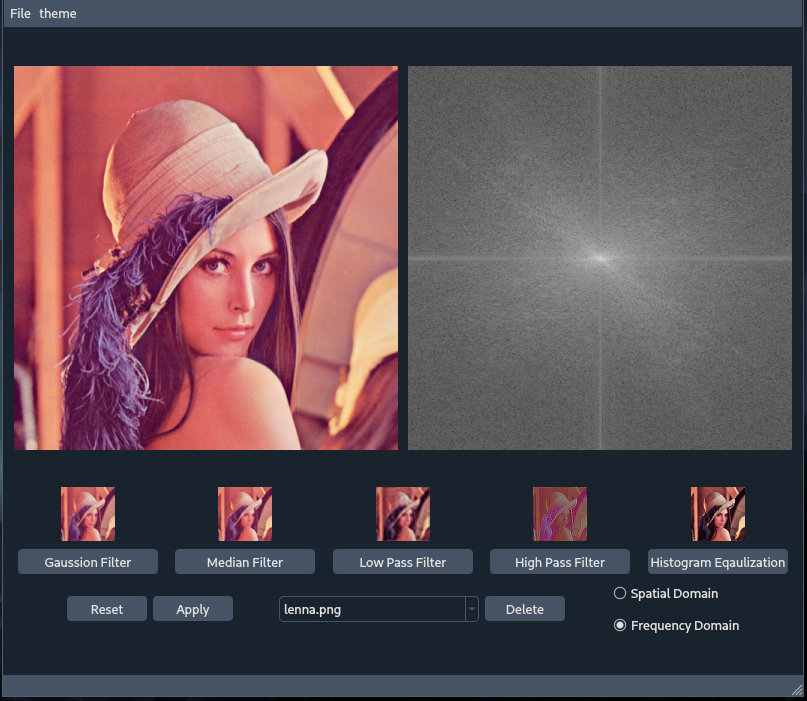The width and height of the screenshot is (807, 701).
Task: Click the Low Pass filter preview thumbnail
Action: [x=403, y=514]
